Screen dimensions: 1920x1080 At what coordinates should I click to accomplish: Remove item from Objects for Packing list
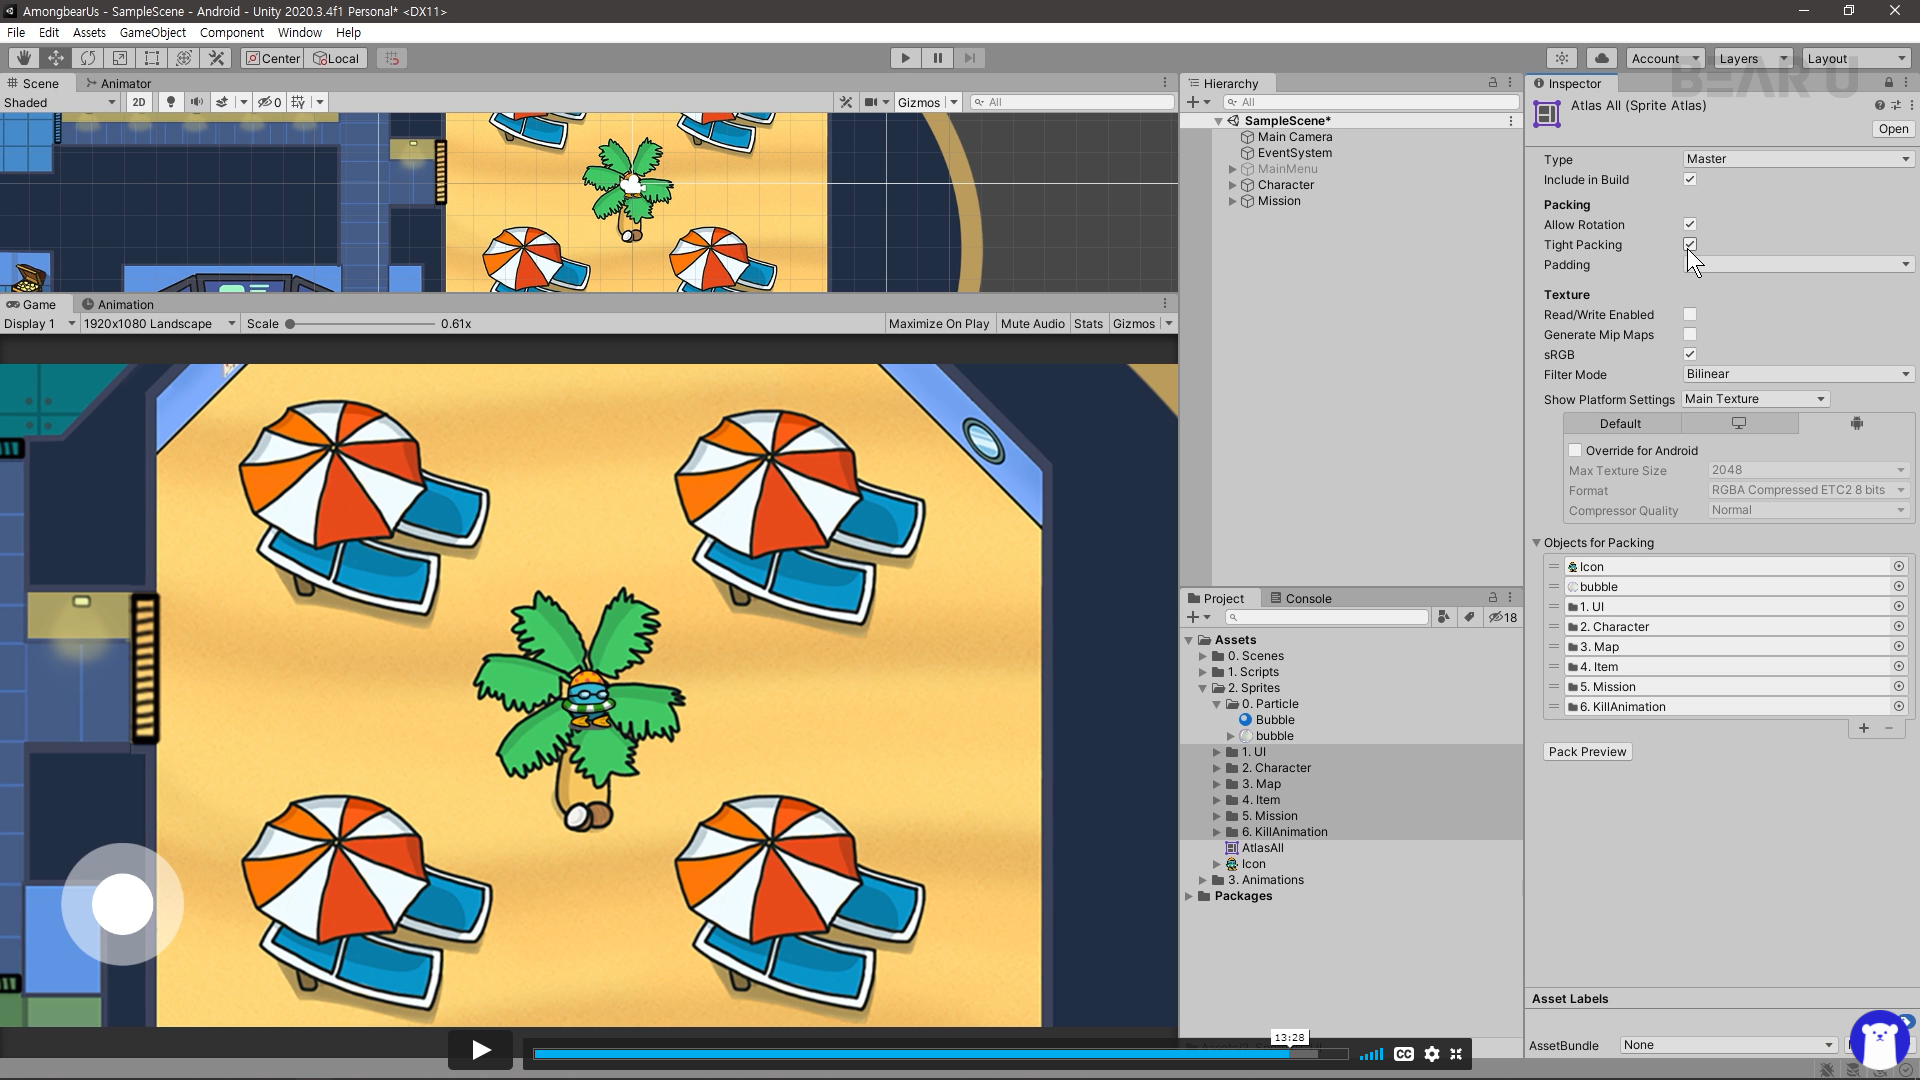pyautogui.click(x=1889, y=728)
